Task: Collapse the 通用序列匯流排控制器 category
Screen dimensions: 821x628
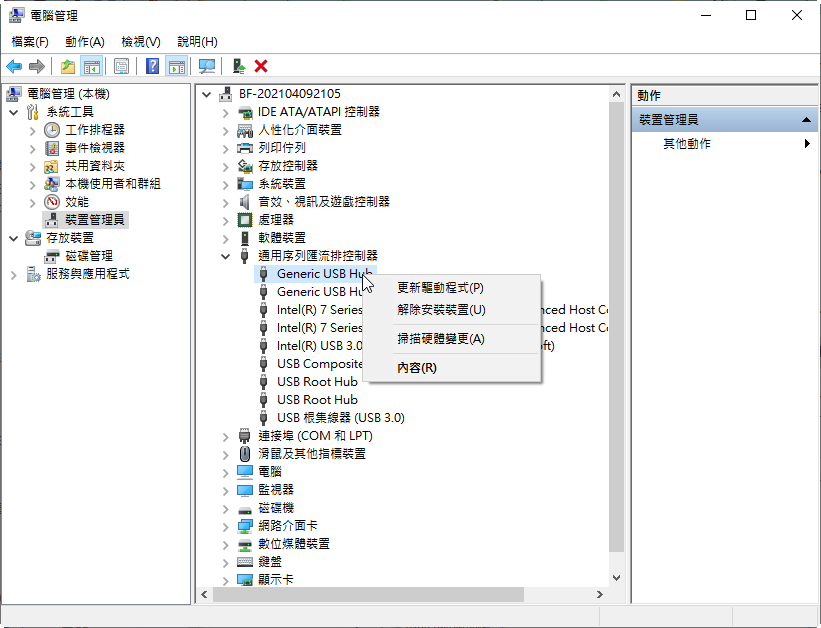Action: pyautogui.click(x=225, y=256)
